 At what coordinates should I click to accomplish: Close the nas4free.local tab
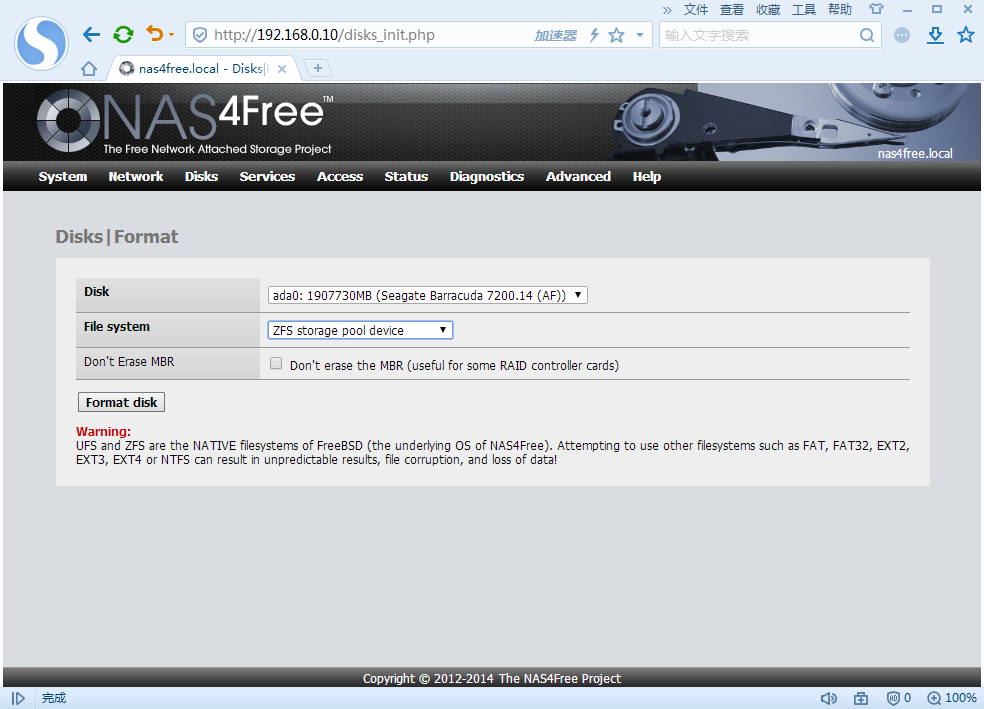pos(282,69)
